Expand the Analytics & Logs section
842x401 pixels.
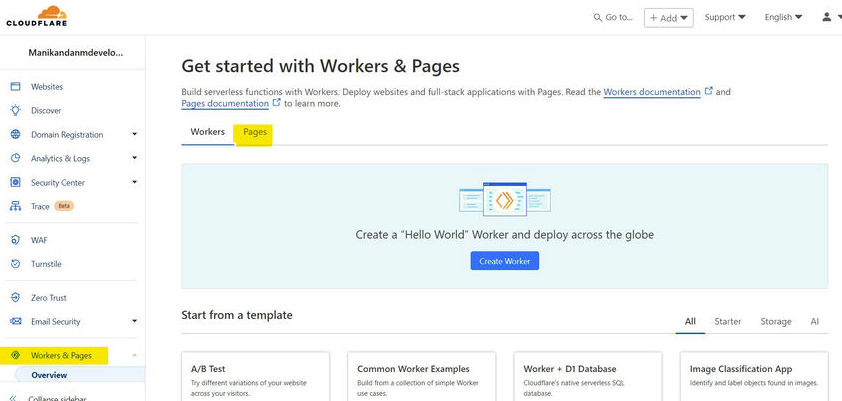[x=134, y=159]
